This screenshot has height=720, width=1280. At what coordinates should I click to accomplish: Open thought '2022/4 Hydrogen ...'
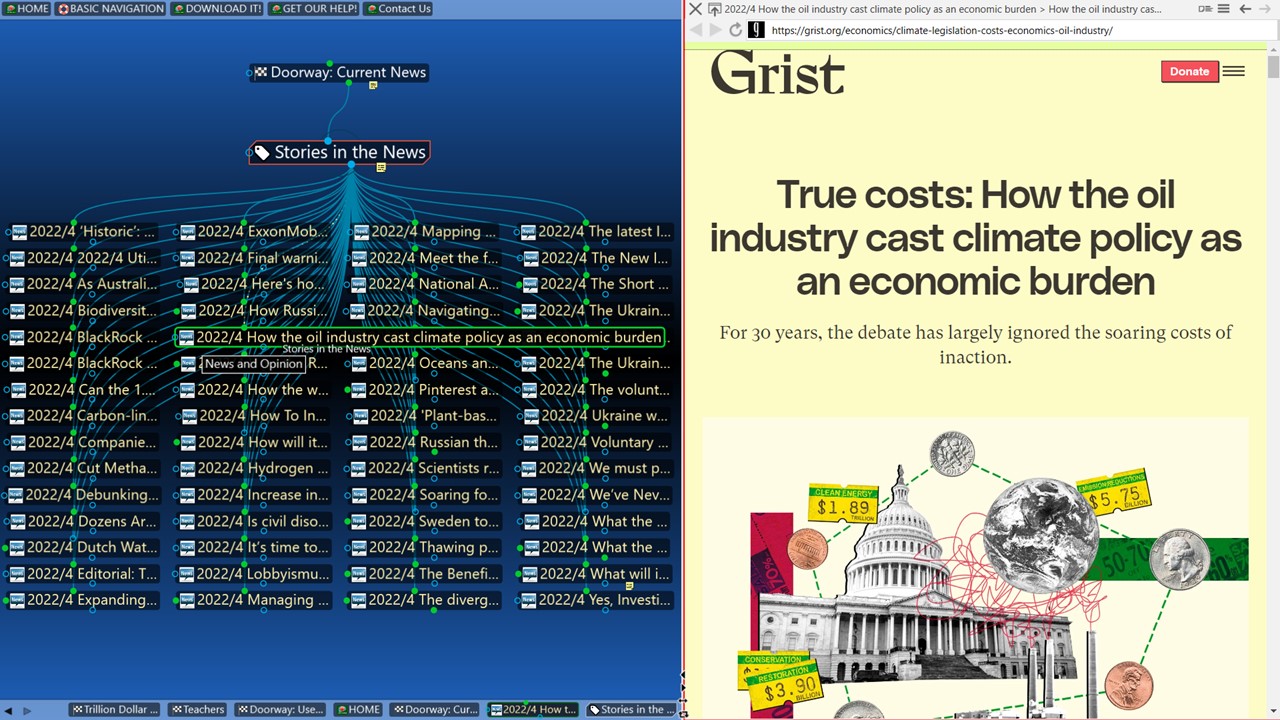point(254,468)
